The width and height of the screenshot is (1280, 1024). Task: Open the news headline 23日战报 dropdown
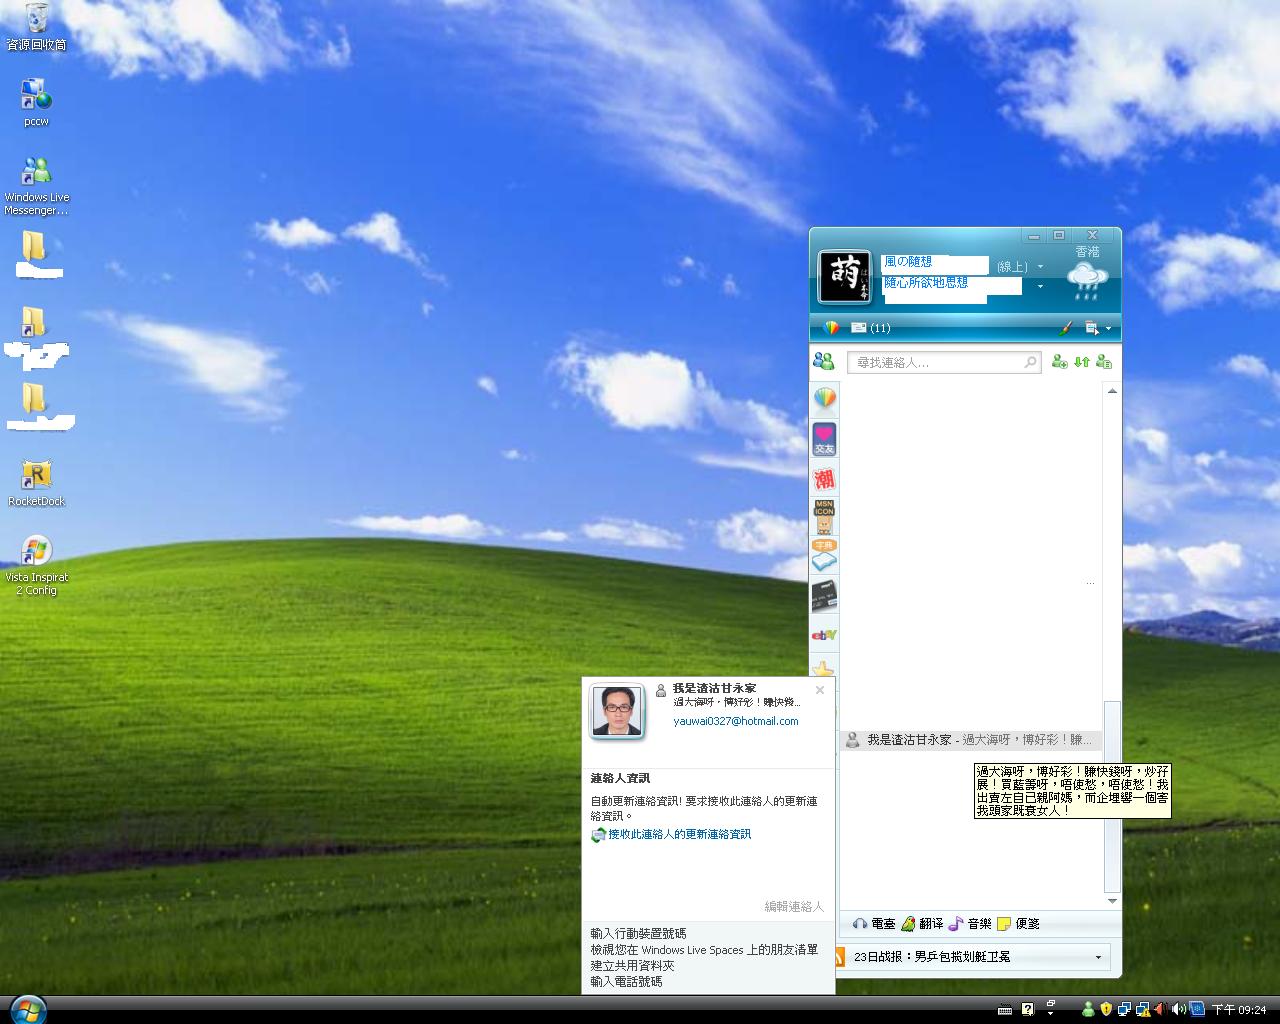(x=1098, y=957)
